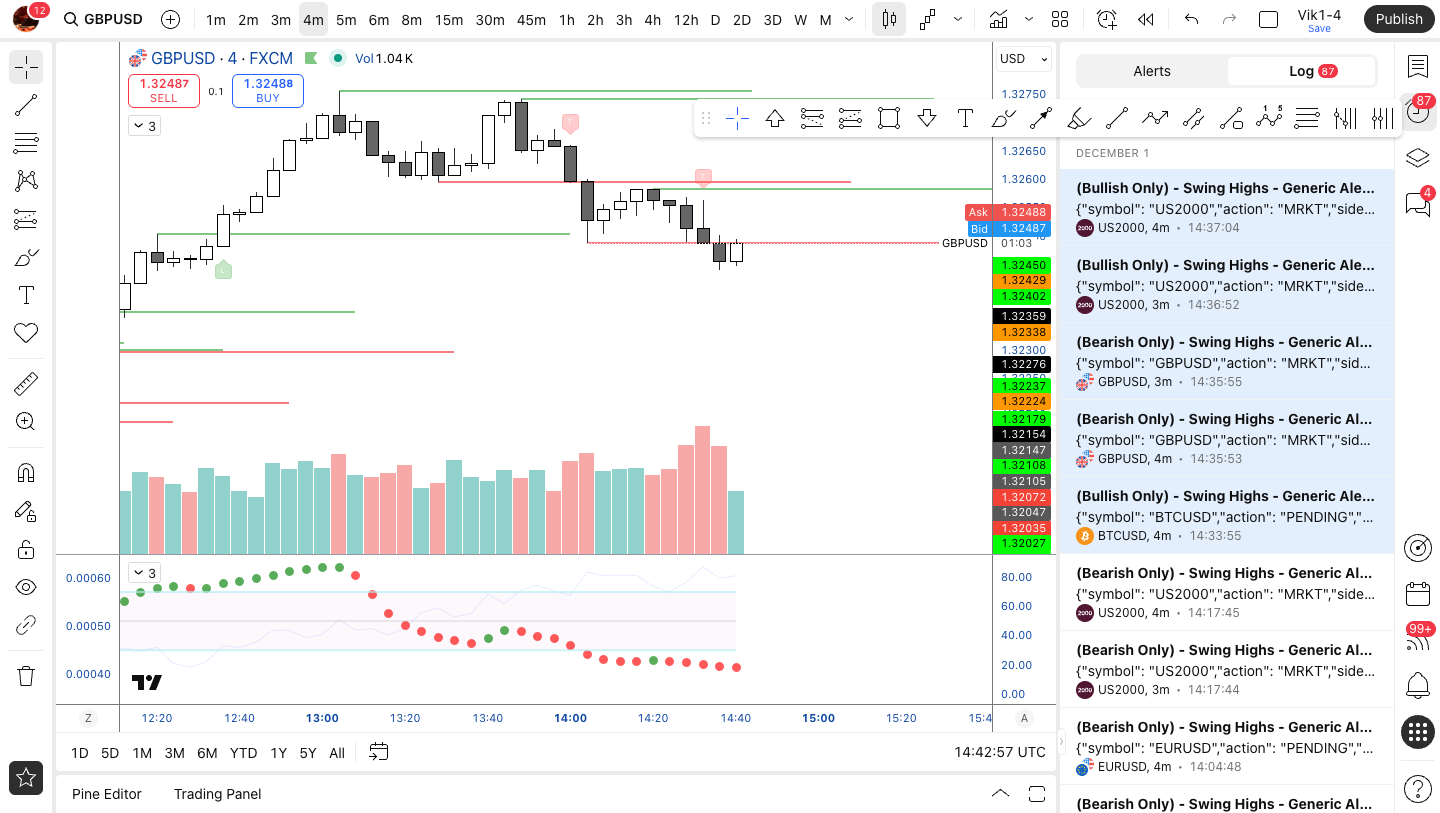Screen dimensions: 1440x813
Task: Collapse main chart indicator legend showing 3
Action: (x=144, y=126)
